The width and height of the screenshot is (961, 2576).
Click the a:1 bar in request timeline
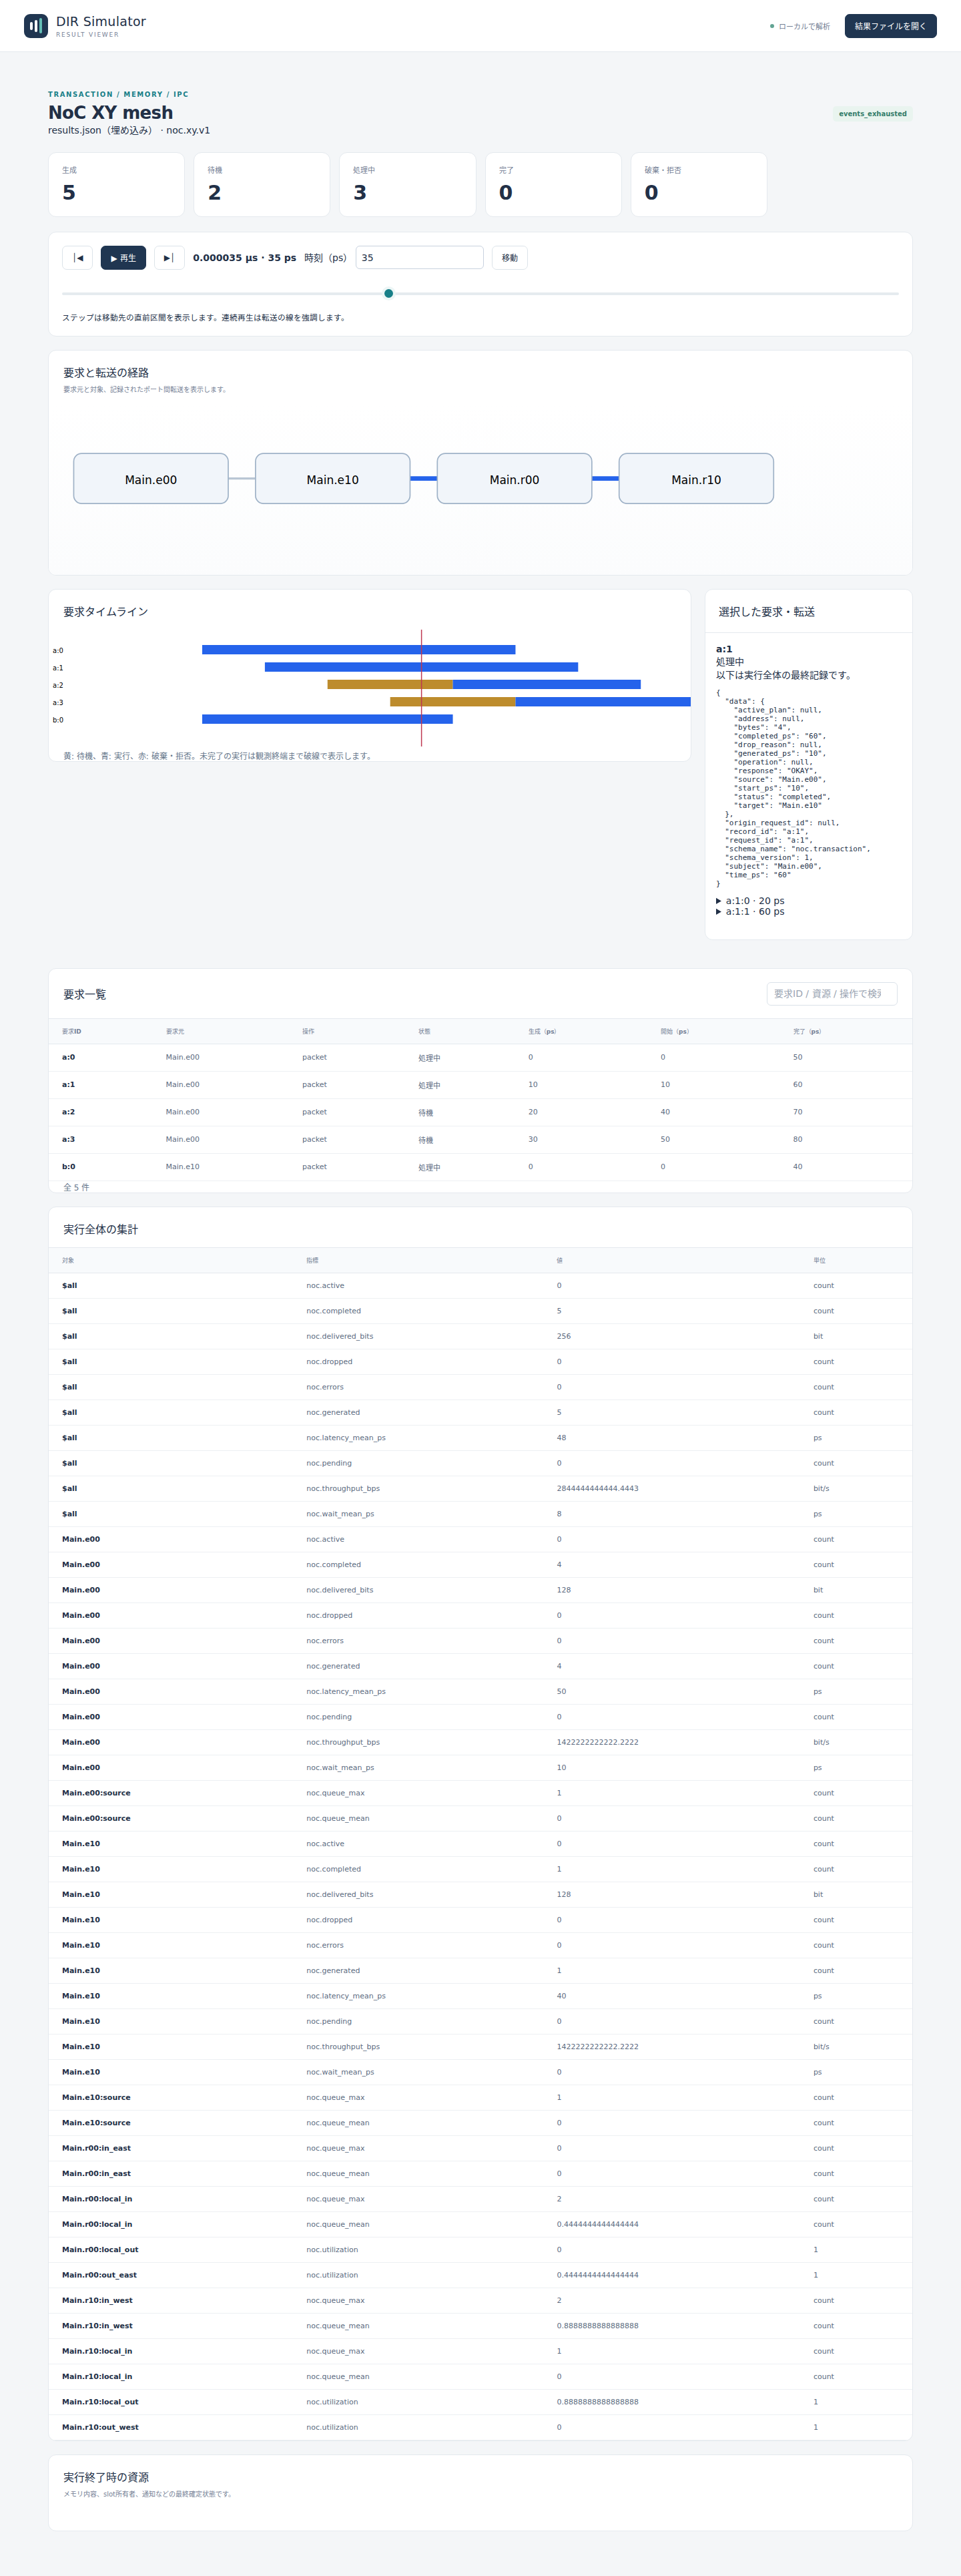click(x=421, y=667)
